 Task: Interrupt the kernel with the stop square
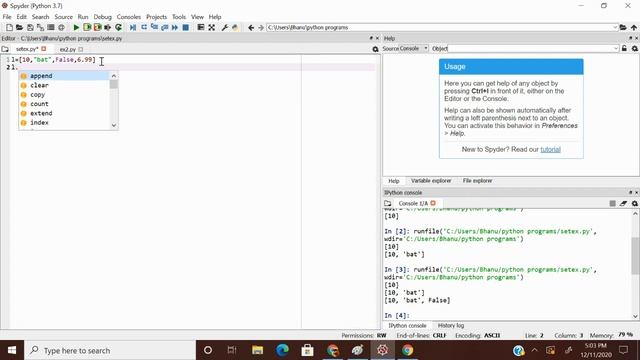(x=613, y=203)
